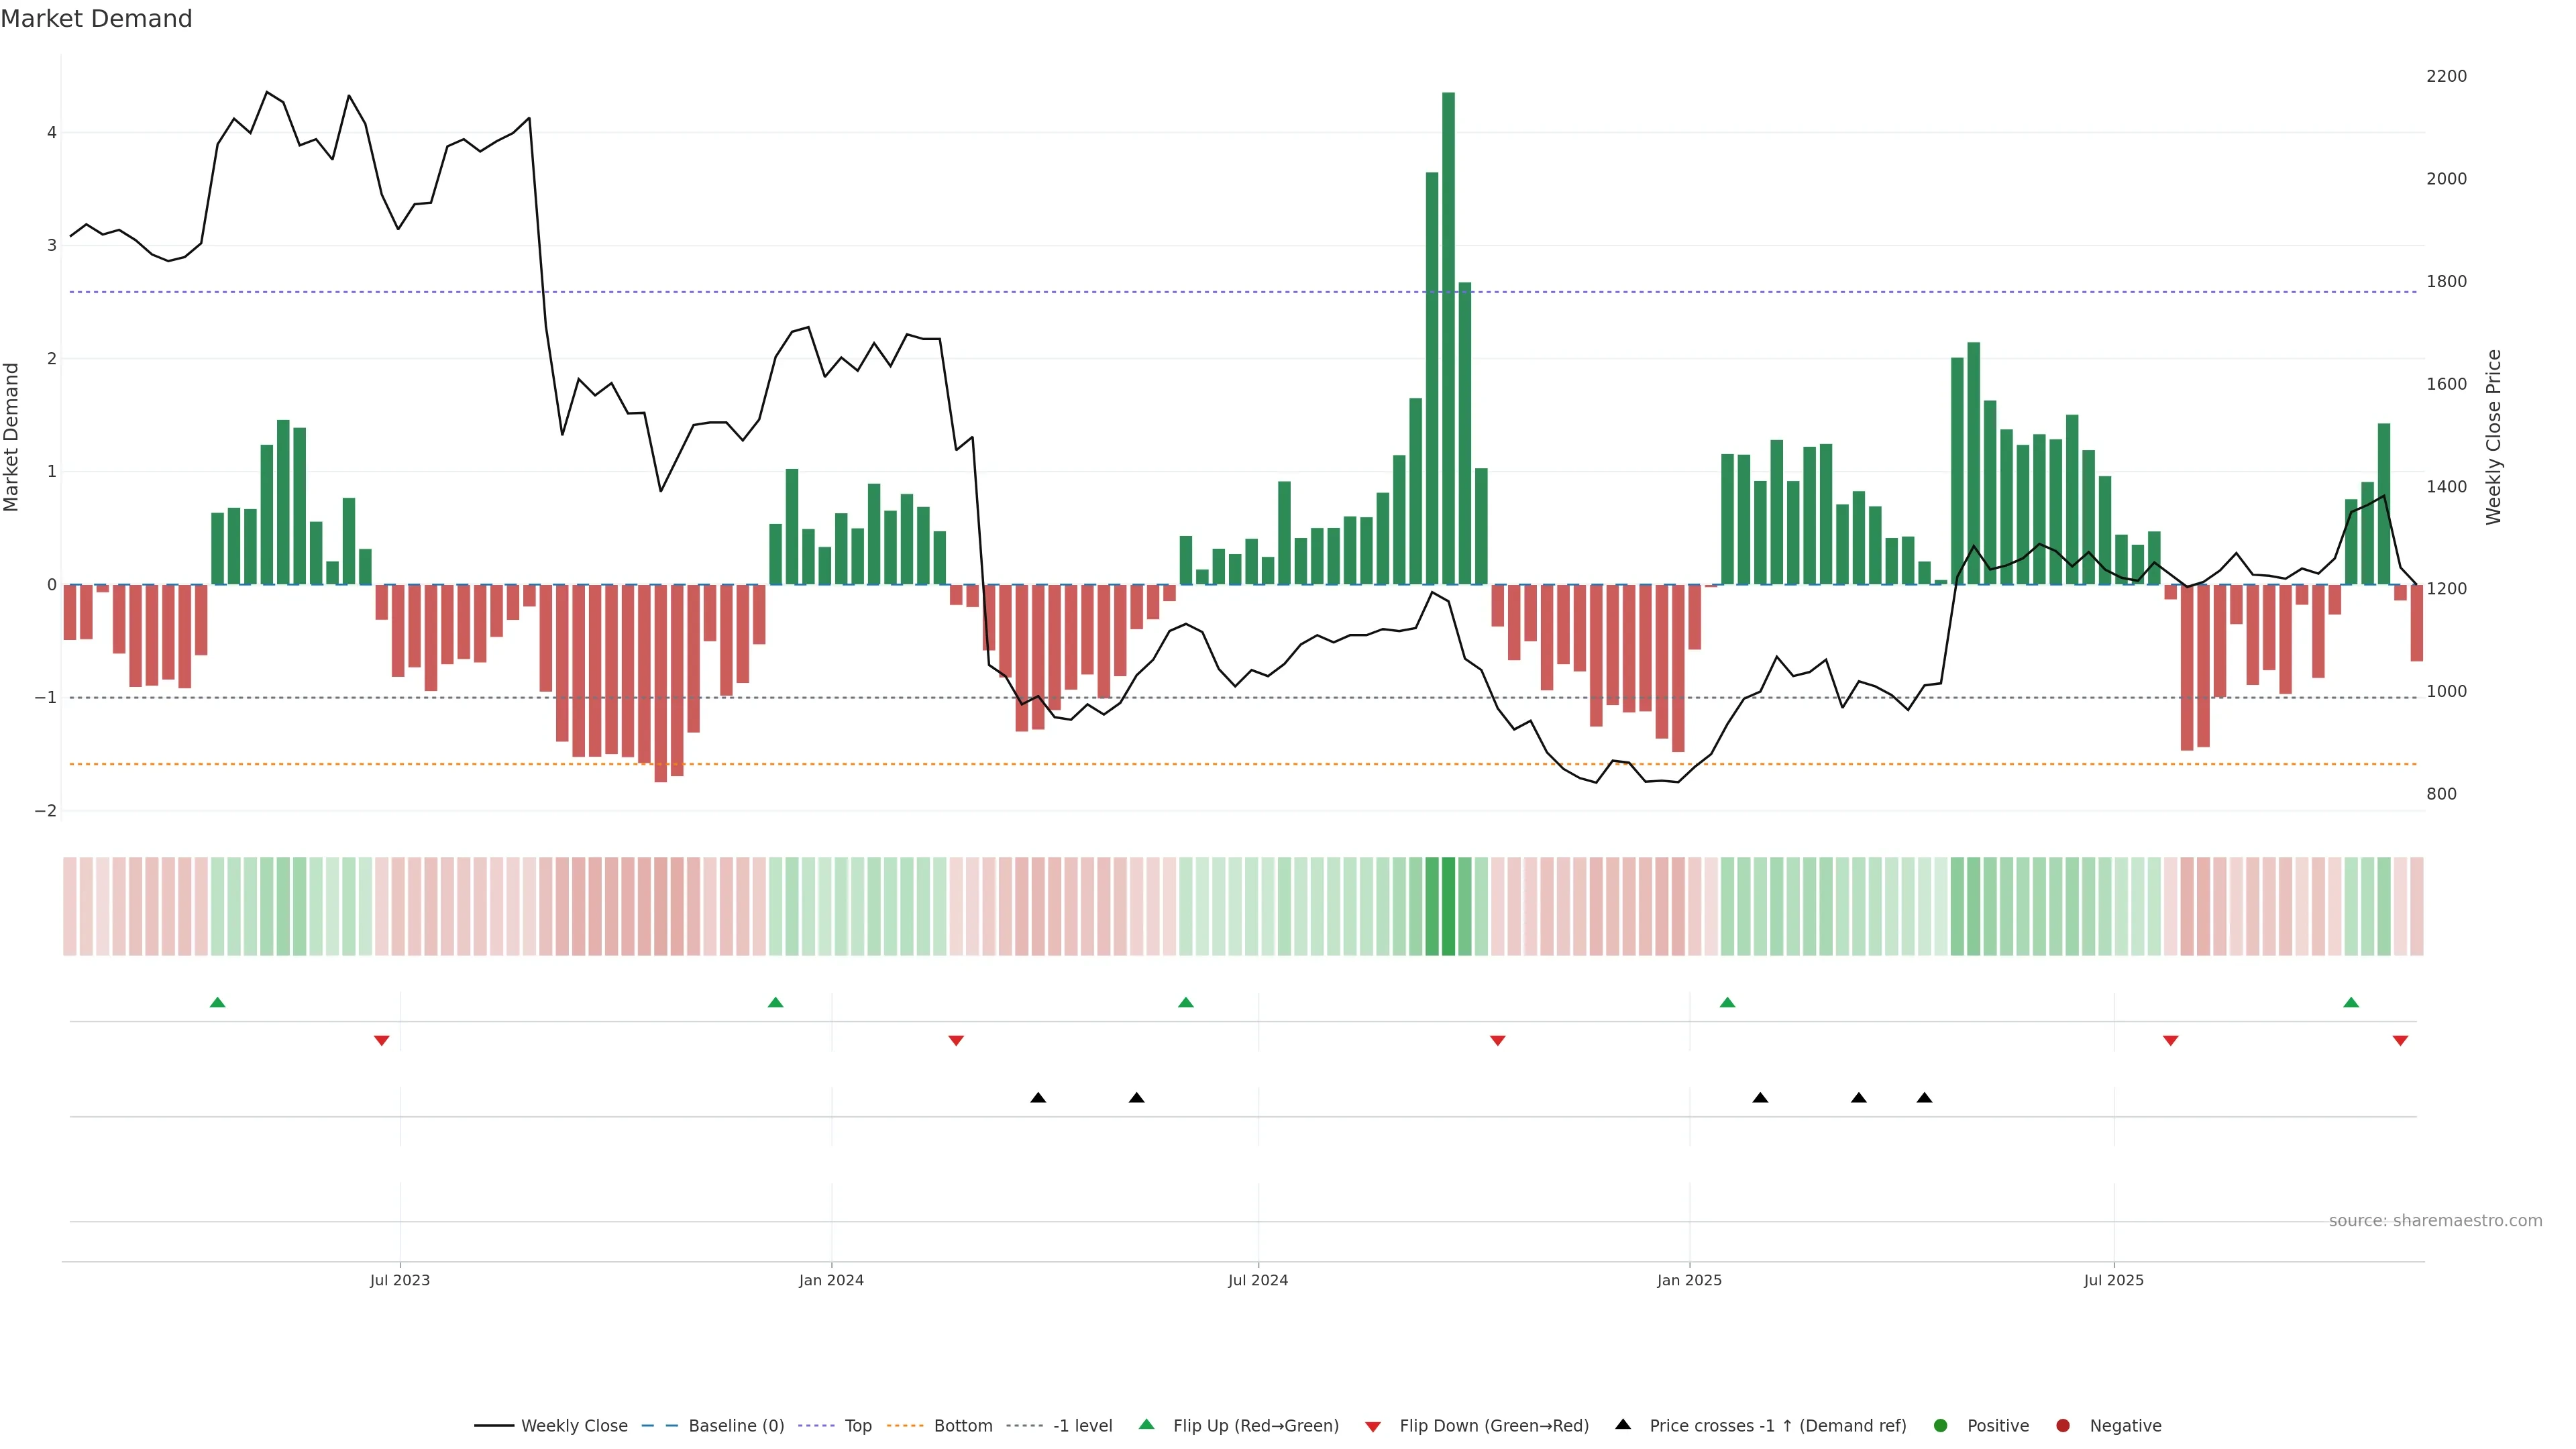Click the red Flip Down legend triangle
Viewport: 2576px width, 1449px height.
1373,1426
